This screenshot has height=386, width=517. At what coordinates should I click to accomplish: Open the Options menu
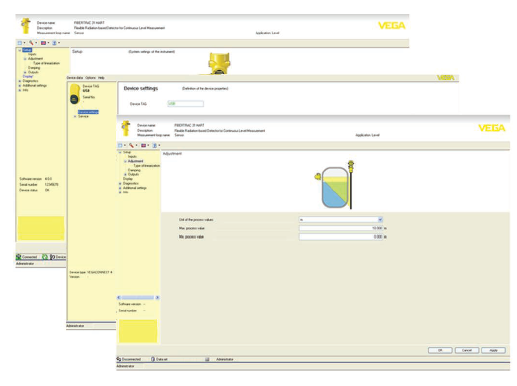[x=90, y=78]
